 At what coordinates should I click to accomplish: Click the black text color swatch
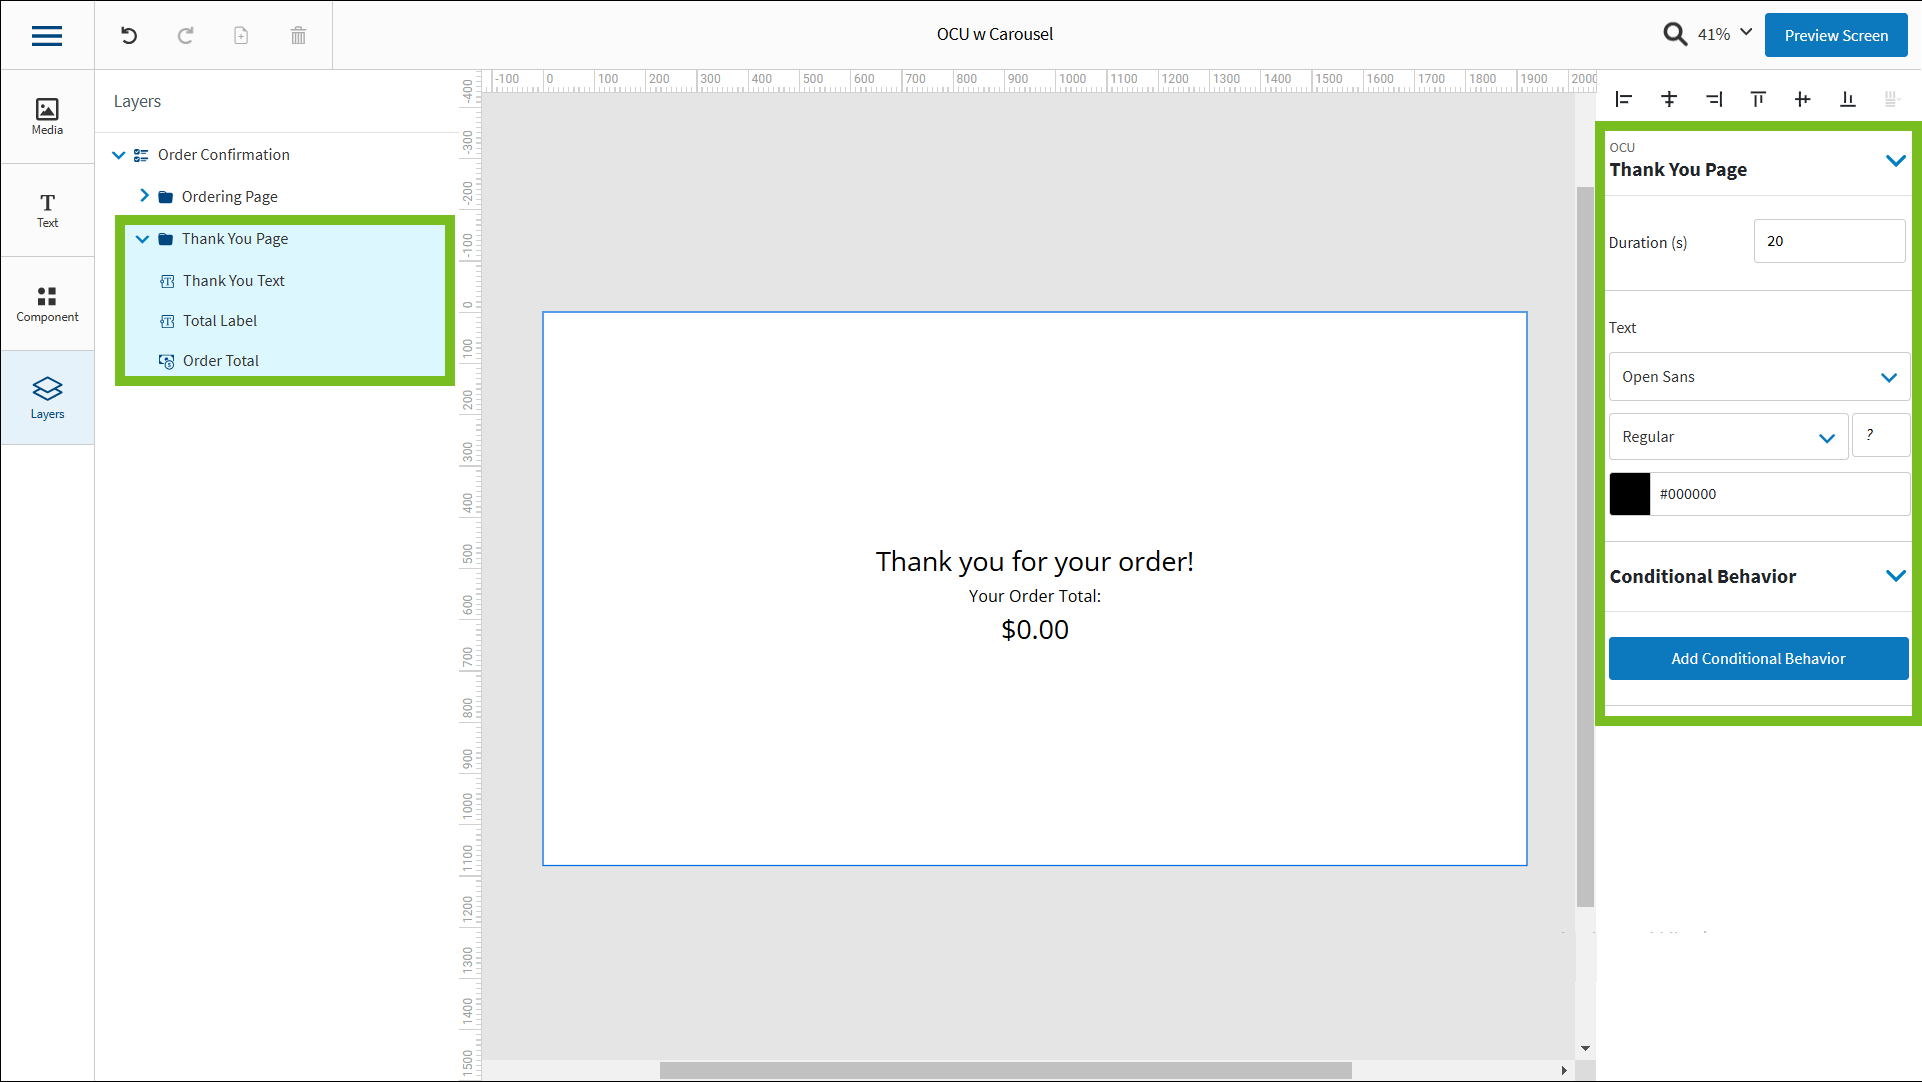[x=1630, y=493]
